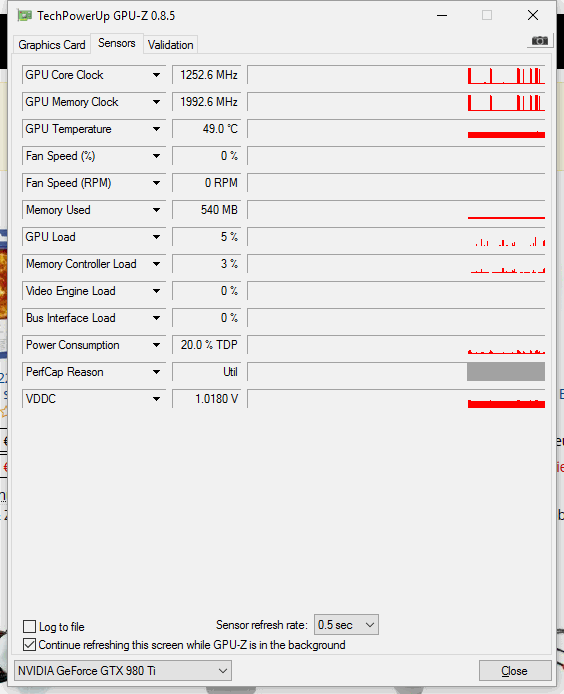
Task: Click the 1.0180 V VDDC value
Action: 206,399
